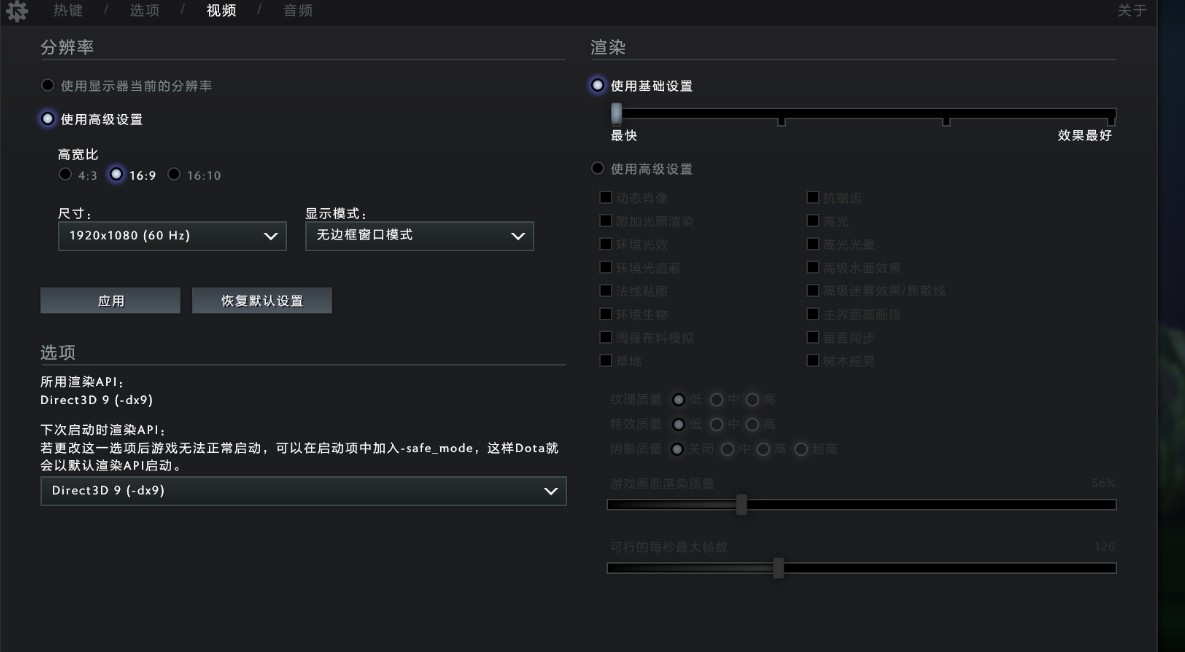Enable the 垂直同步 (VSync) checkbox

[x=814, y=338]
